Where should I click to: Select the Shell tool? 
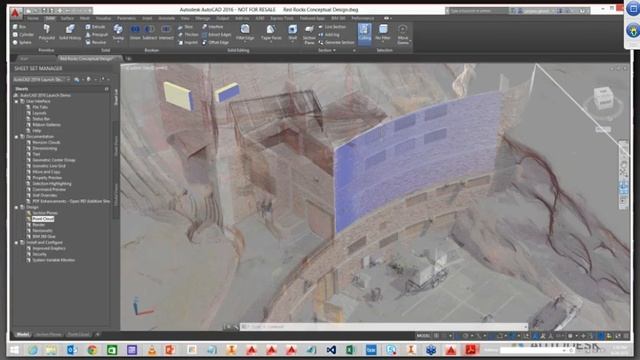(293, 32)
